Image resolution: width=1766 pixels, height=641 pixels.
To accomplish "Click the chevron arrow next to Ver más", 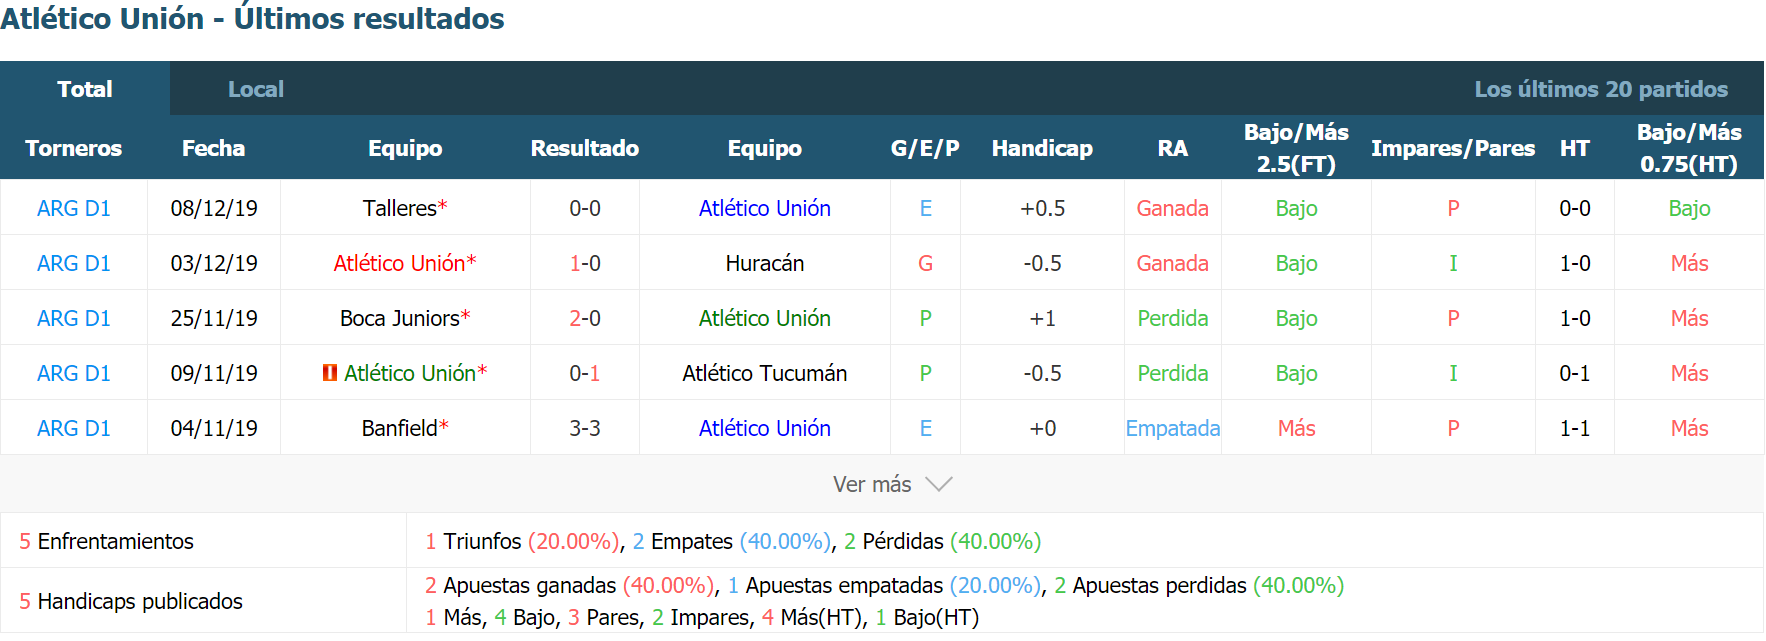I will click(938, 484).
